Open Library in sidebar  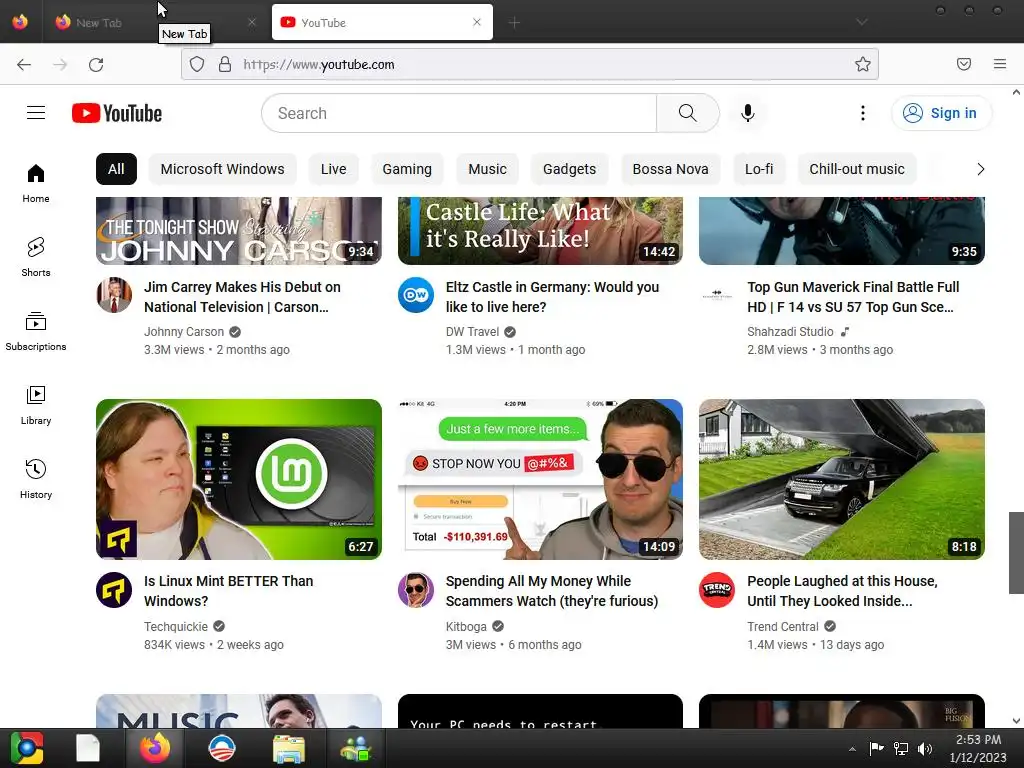[36, 406]
